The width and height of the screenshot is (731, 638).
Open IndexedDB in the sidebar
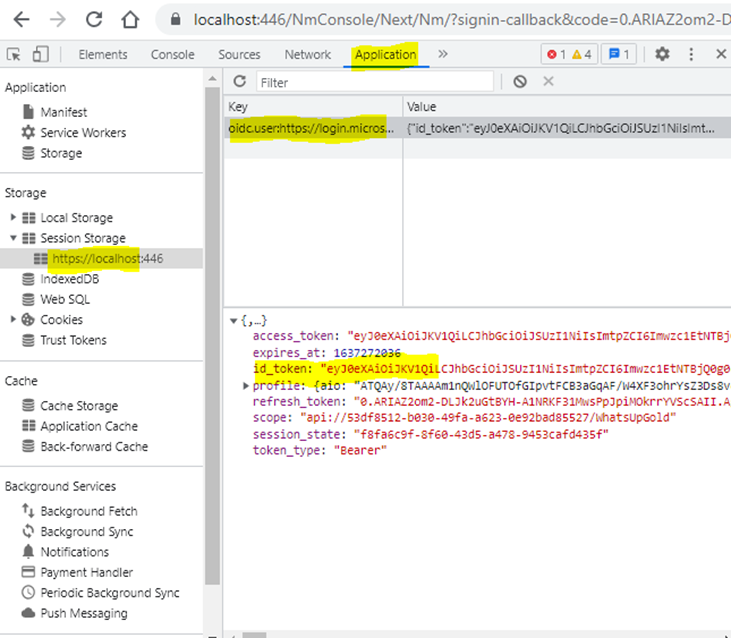(x=69, y=279)
